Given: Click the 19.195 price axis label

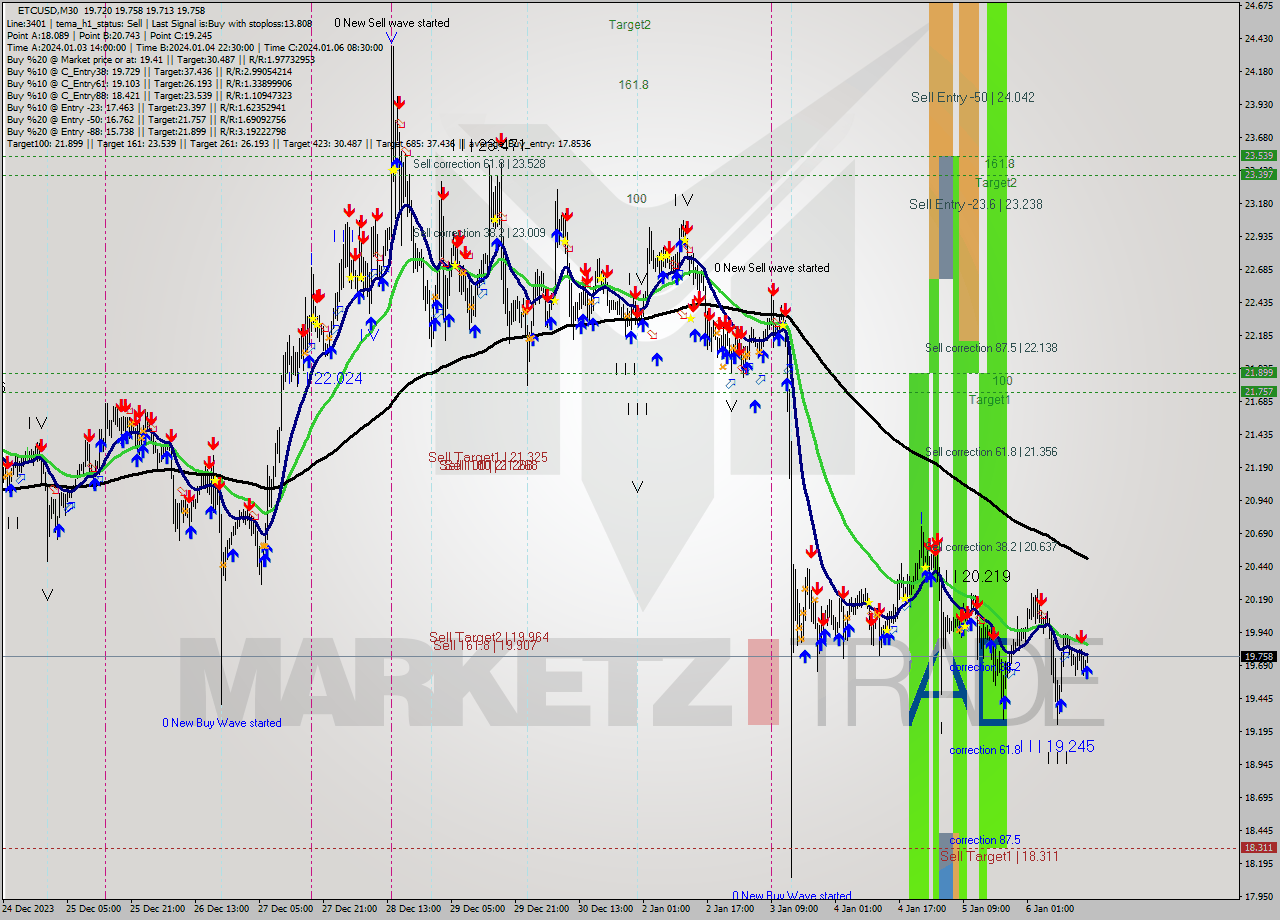Looking at the screenshot, I should (1258, 732).
